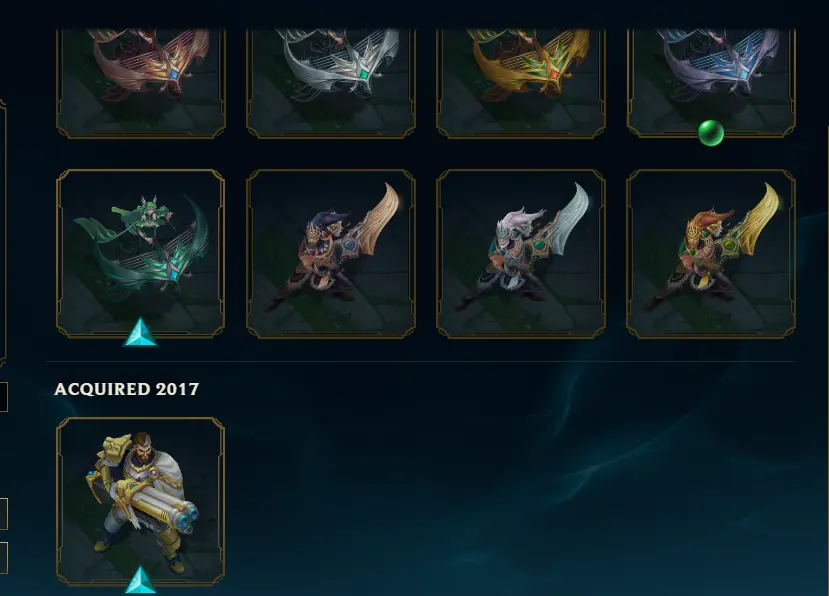This screenshot has height=596, width=829.
Task: Select the silver-white Sona harp chroma
Action: point(330,82)
